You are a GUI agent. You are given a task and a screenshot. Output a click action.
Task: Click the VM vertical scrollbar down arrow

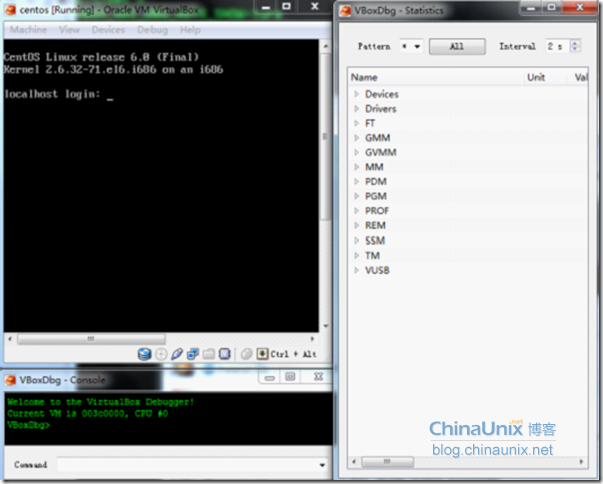coord(326,326)
